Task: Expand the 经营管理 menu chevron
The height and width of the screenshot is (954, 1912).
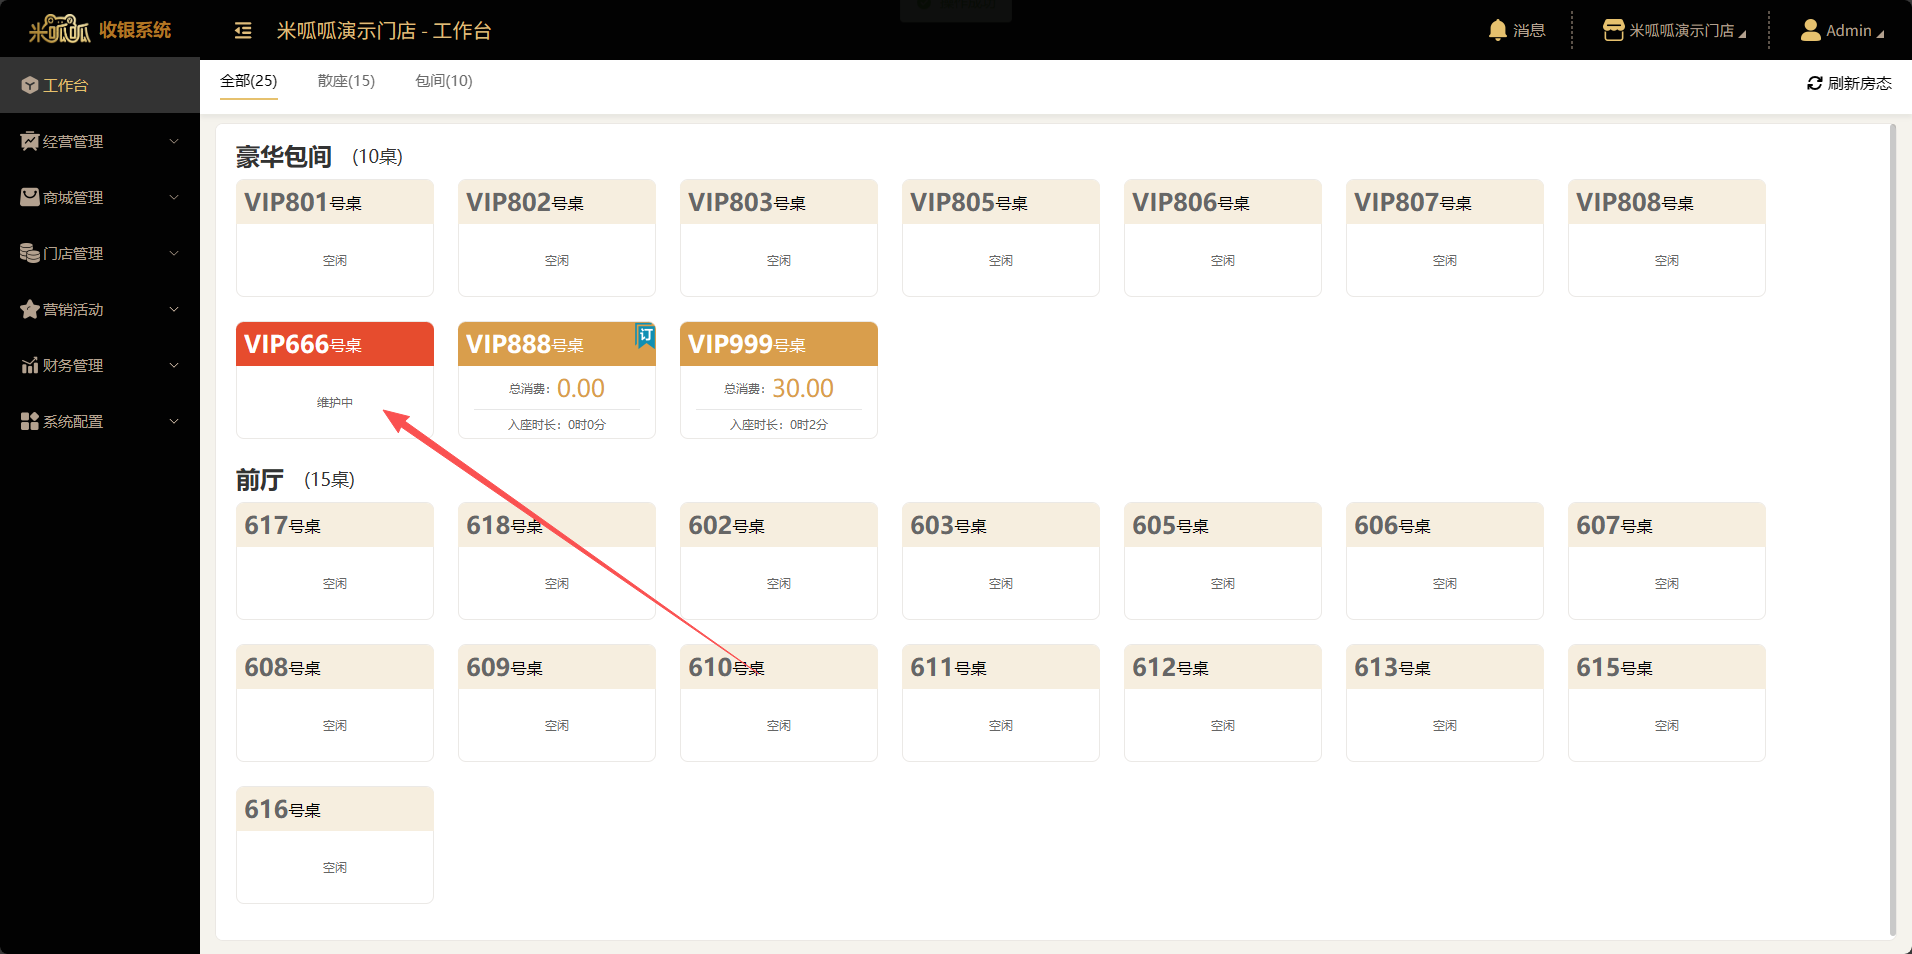Action: 174,142
